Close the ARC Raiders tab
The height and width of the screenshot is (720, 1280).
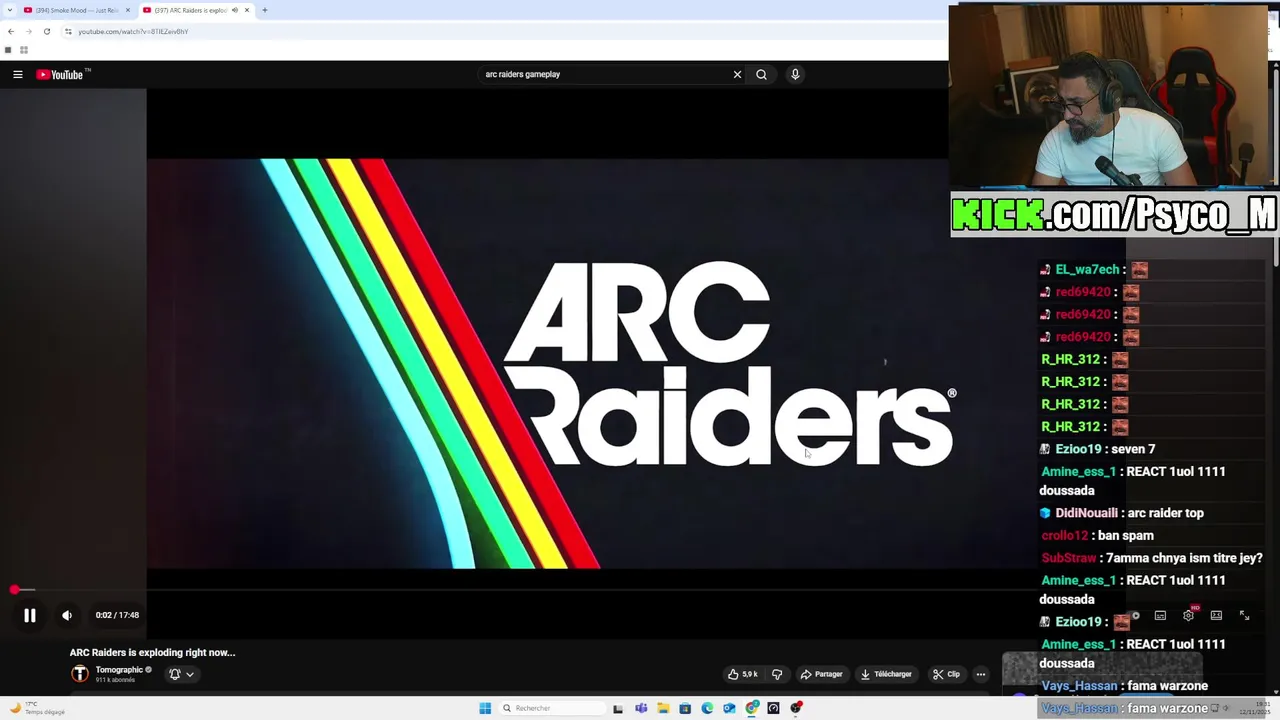point(247,10)
